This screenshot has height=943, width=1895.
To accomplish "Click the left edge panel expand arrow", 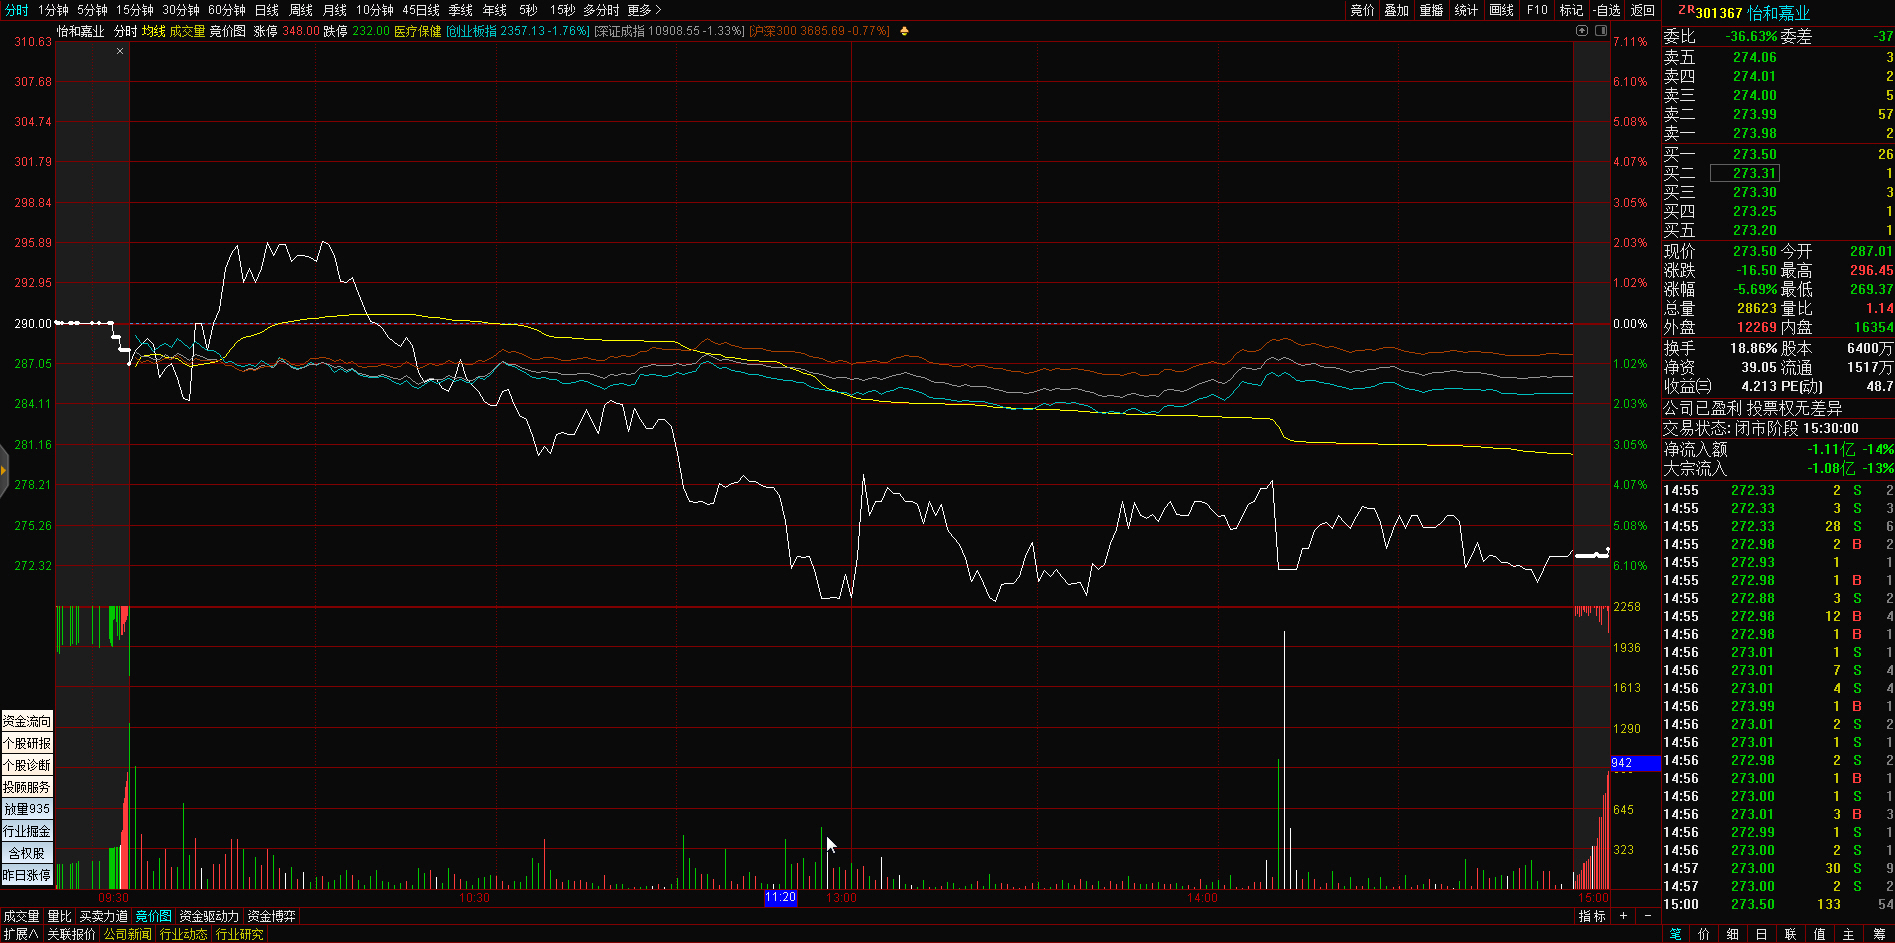I will 4,469.
